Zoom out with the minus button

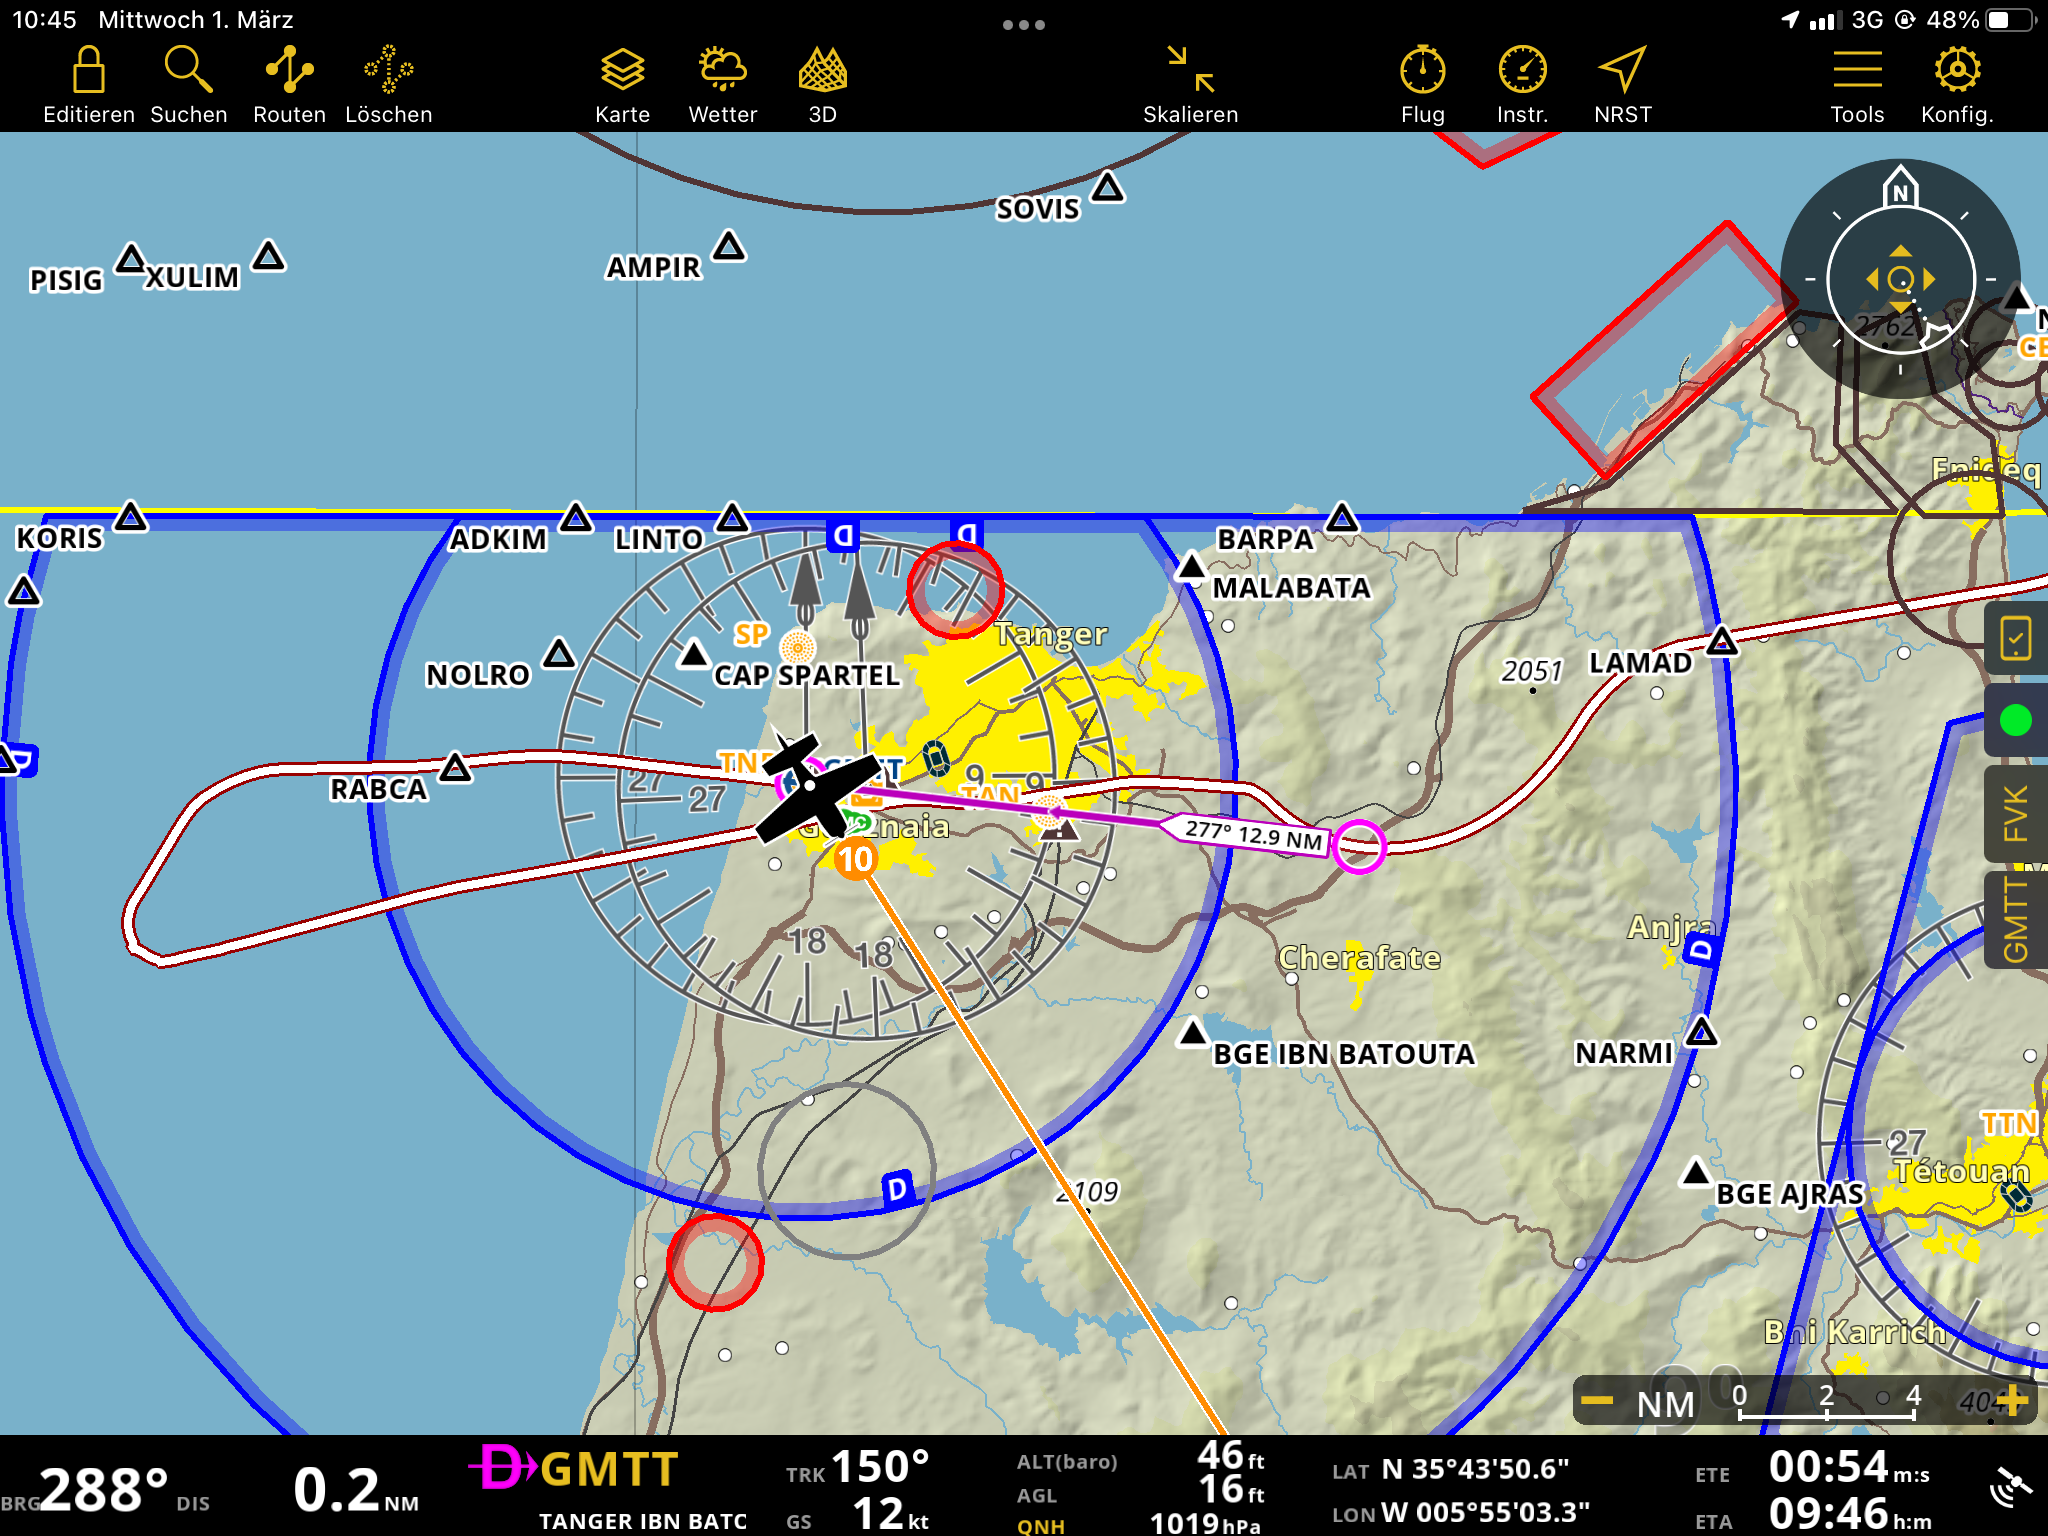pos(1597,1400)
